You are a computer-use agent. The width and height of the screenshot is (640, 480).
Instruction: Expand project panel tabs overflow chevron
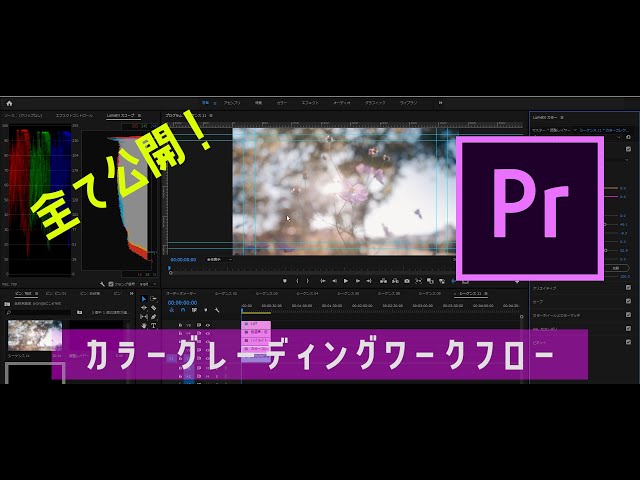click(131, 293)
